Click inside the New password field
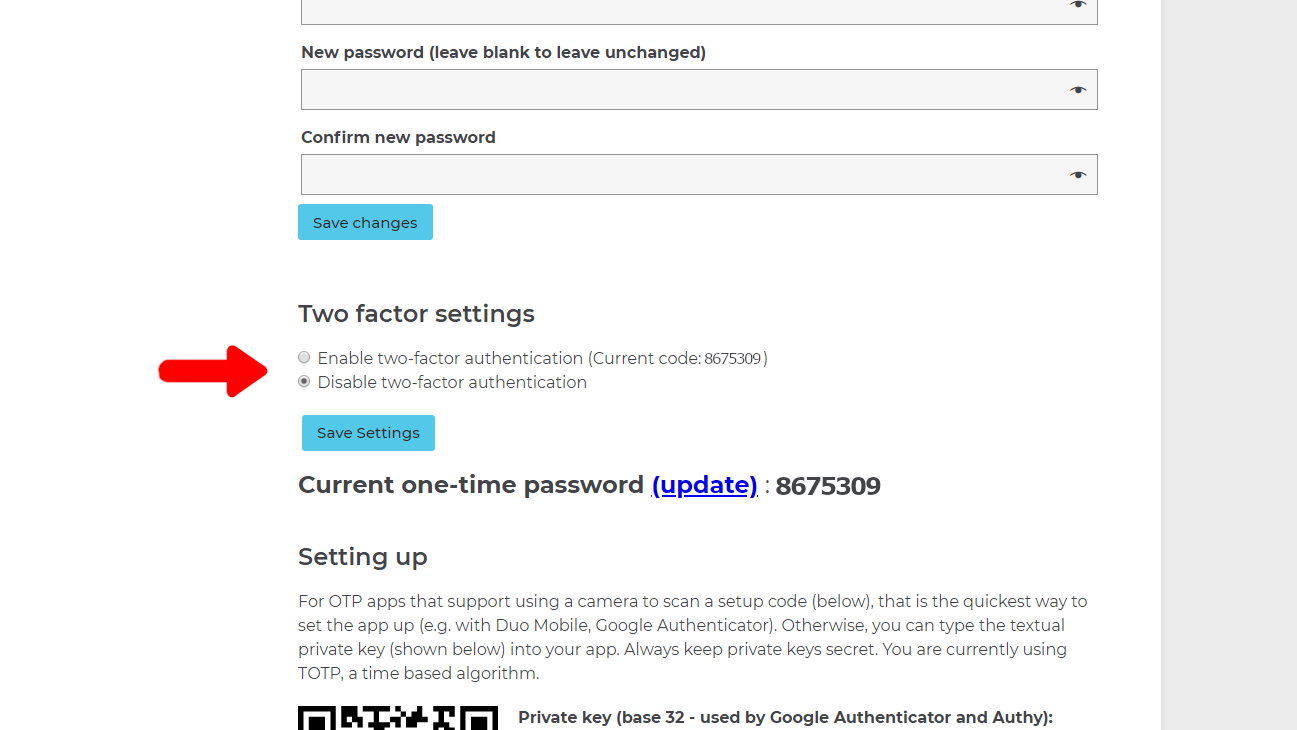Viewport: 1297px width, 730px height. 650,89
